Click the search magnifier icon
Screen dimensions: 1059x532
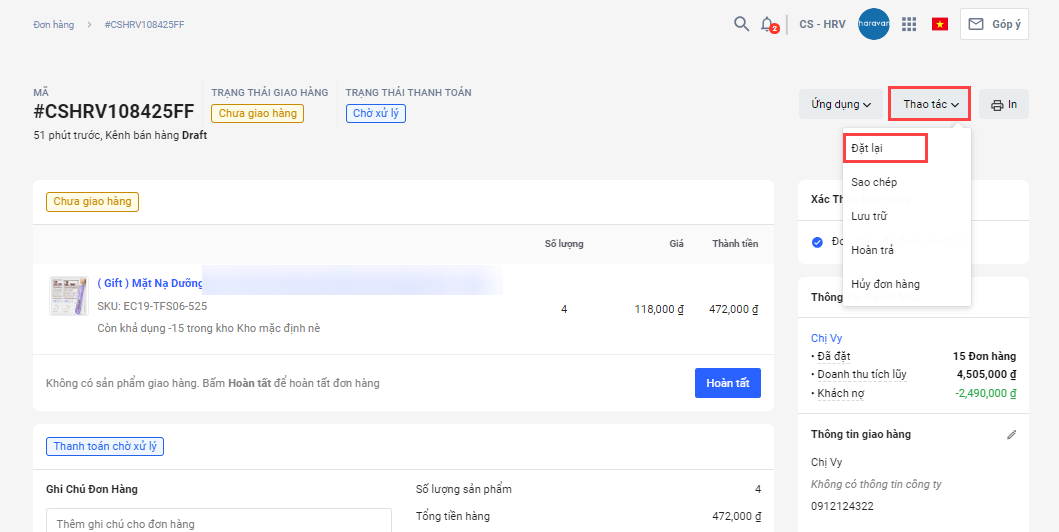[741, 24]
